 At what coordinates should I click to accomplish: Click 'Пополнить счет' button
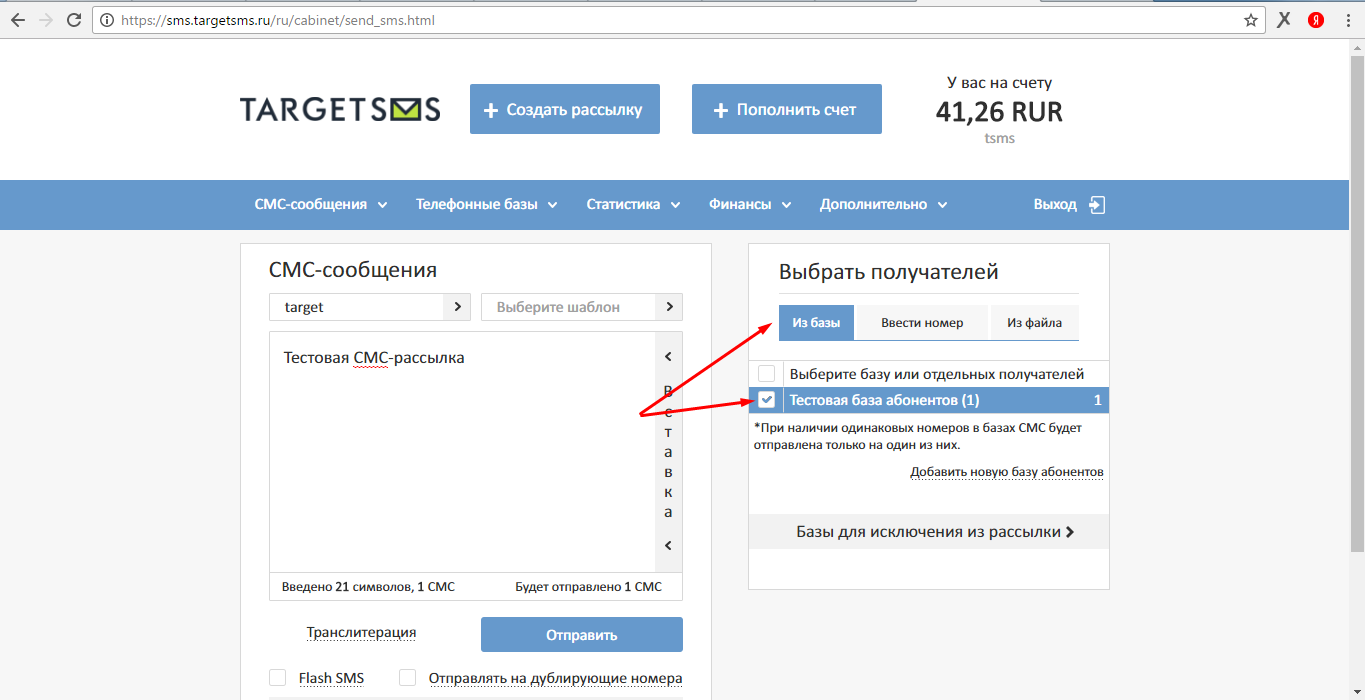coord(787,109)
